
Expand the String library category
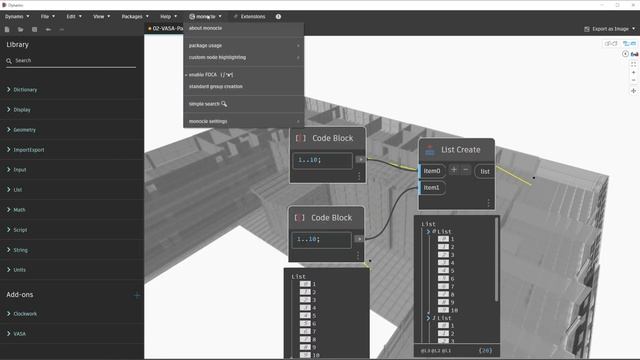tap(9, 249)
